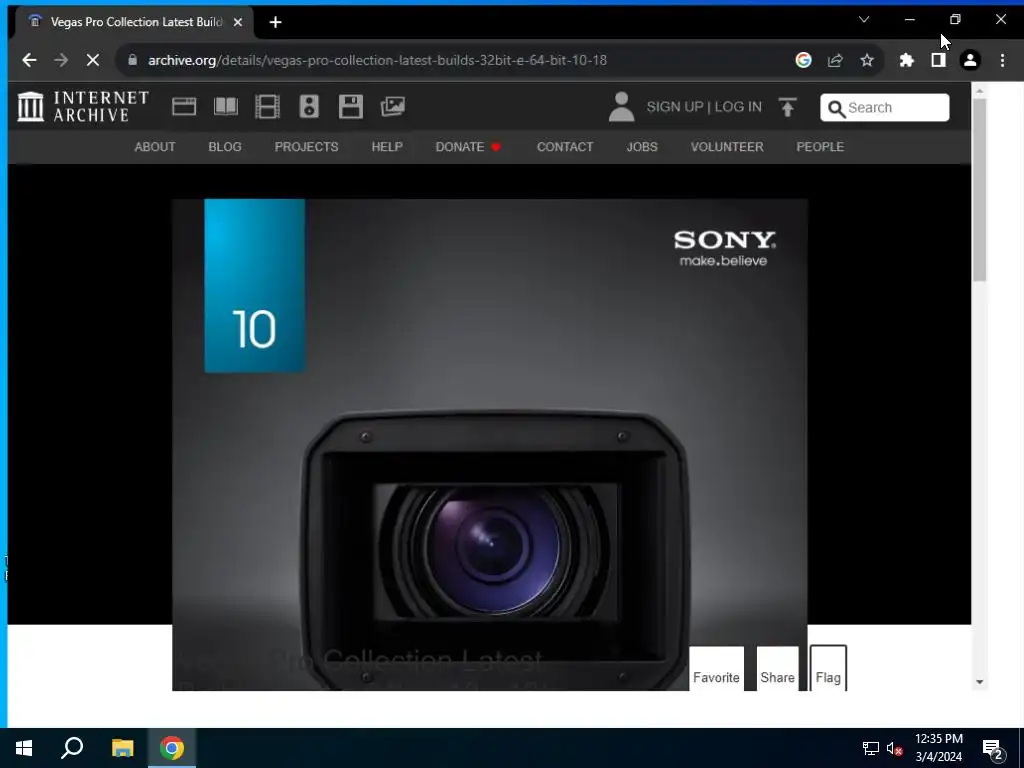This screenshot has height=768, width=1024.
Task: Open the CONTACT menu item
Action: [565, 147]
